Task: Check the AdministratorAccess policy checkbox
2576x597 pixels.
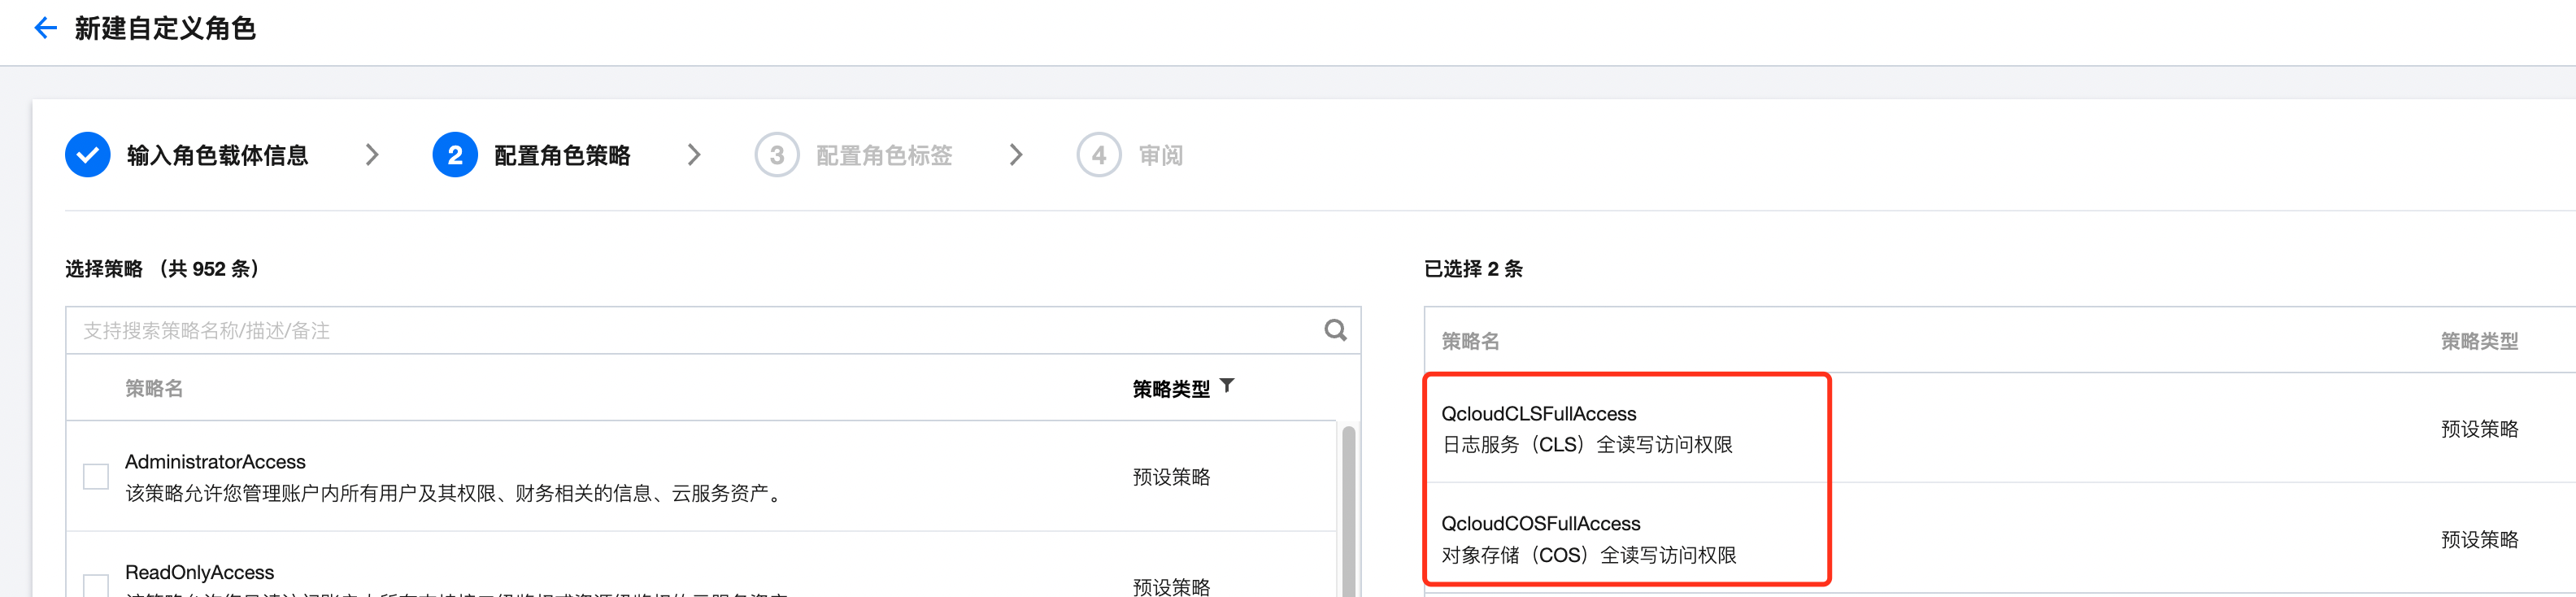Action: click(96, 476)
